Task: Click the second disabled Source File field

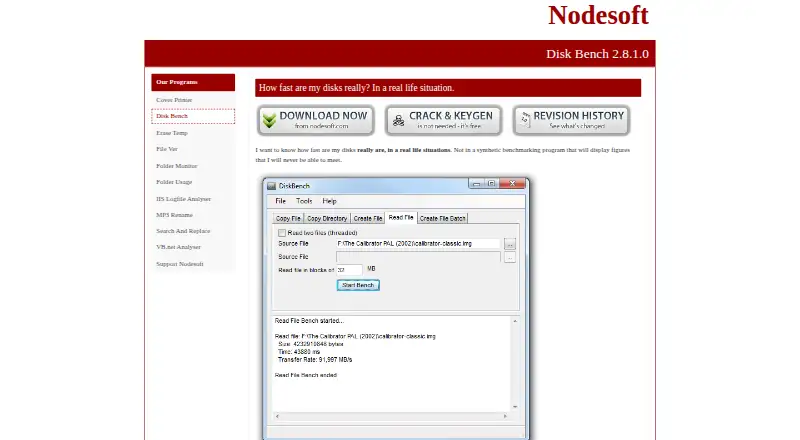Action: click(418, 257)
